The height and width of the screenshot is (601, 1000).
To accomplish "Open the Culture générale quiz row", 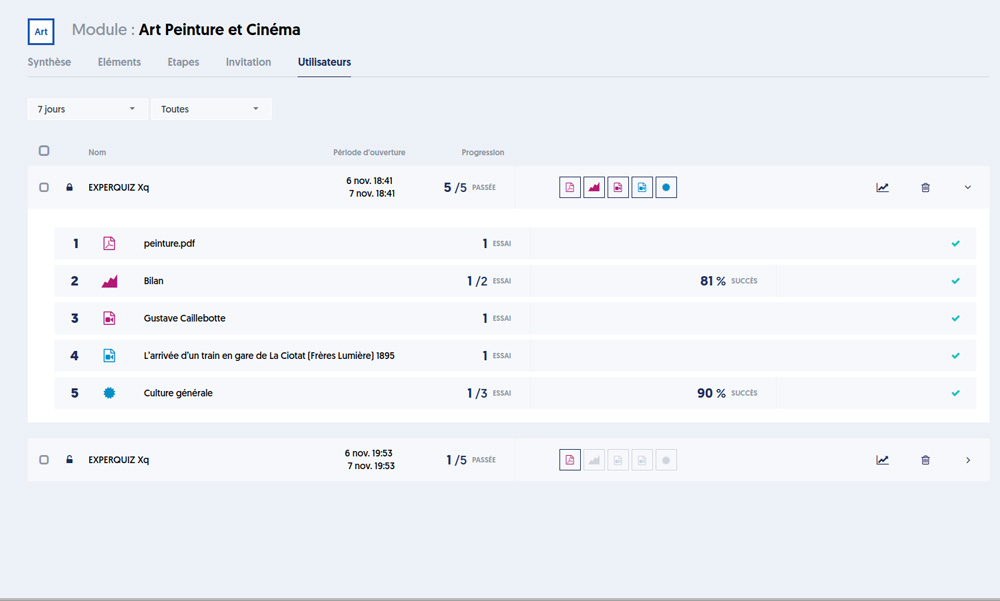I will (178, 393).
